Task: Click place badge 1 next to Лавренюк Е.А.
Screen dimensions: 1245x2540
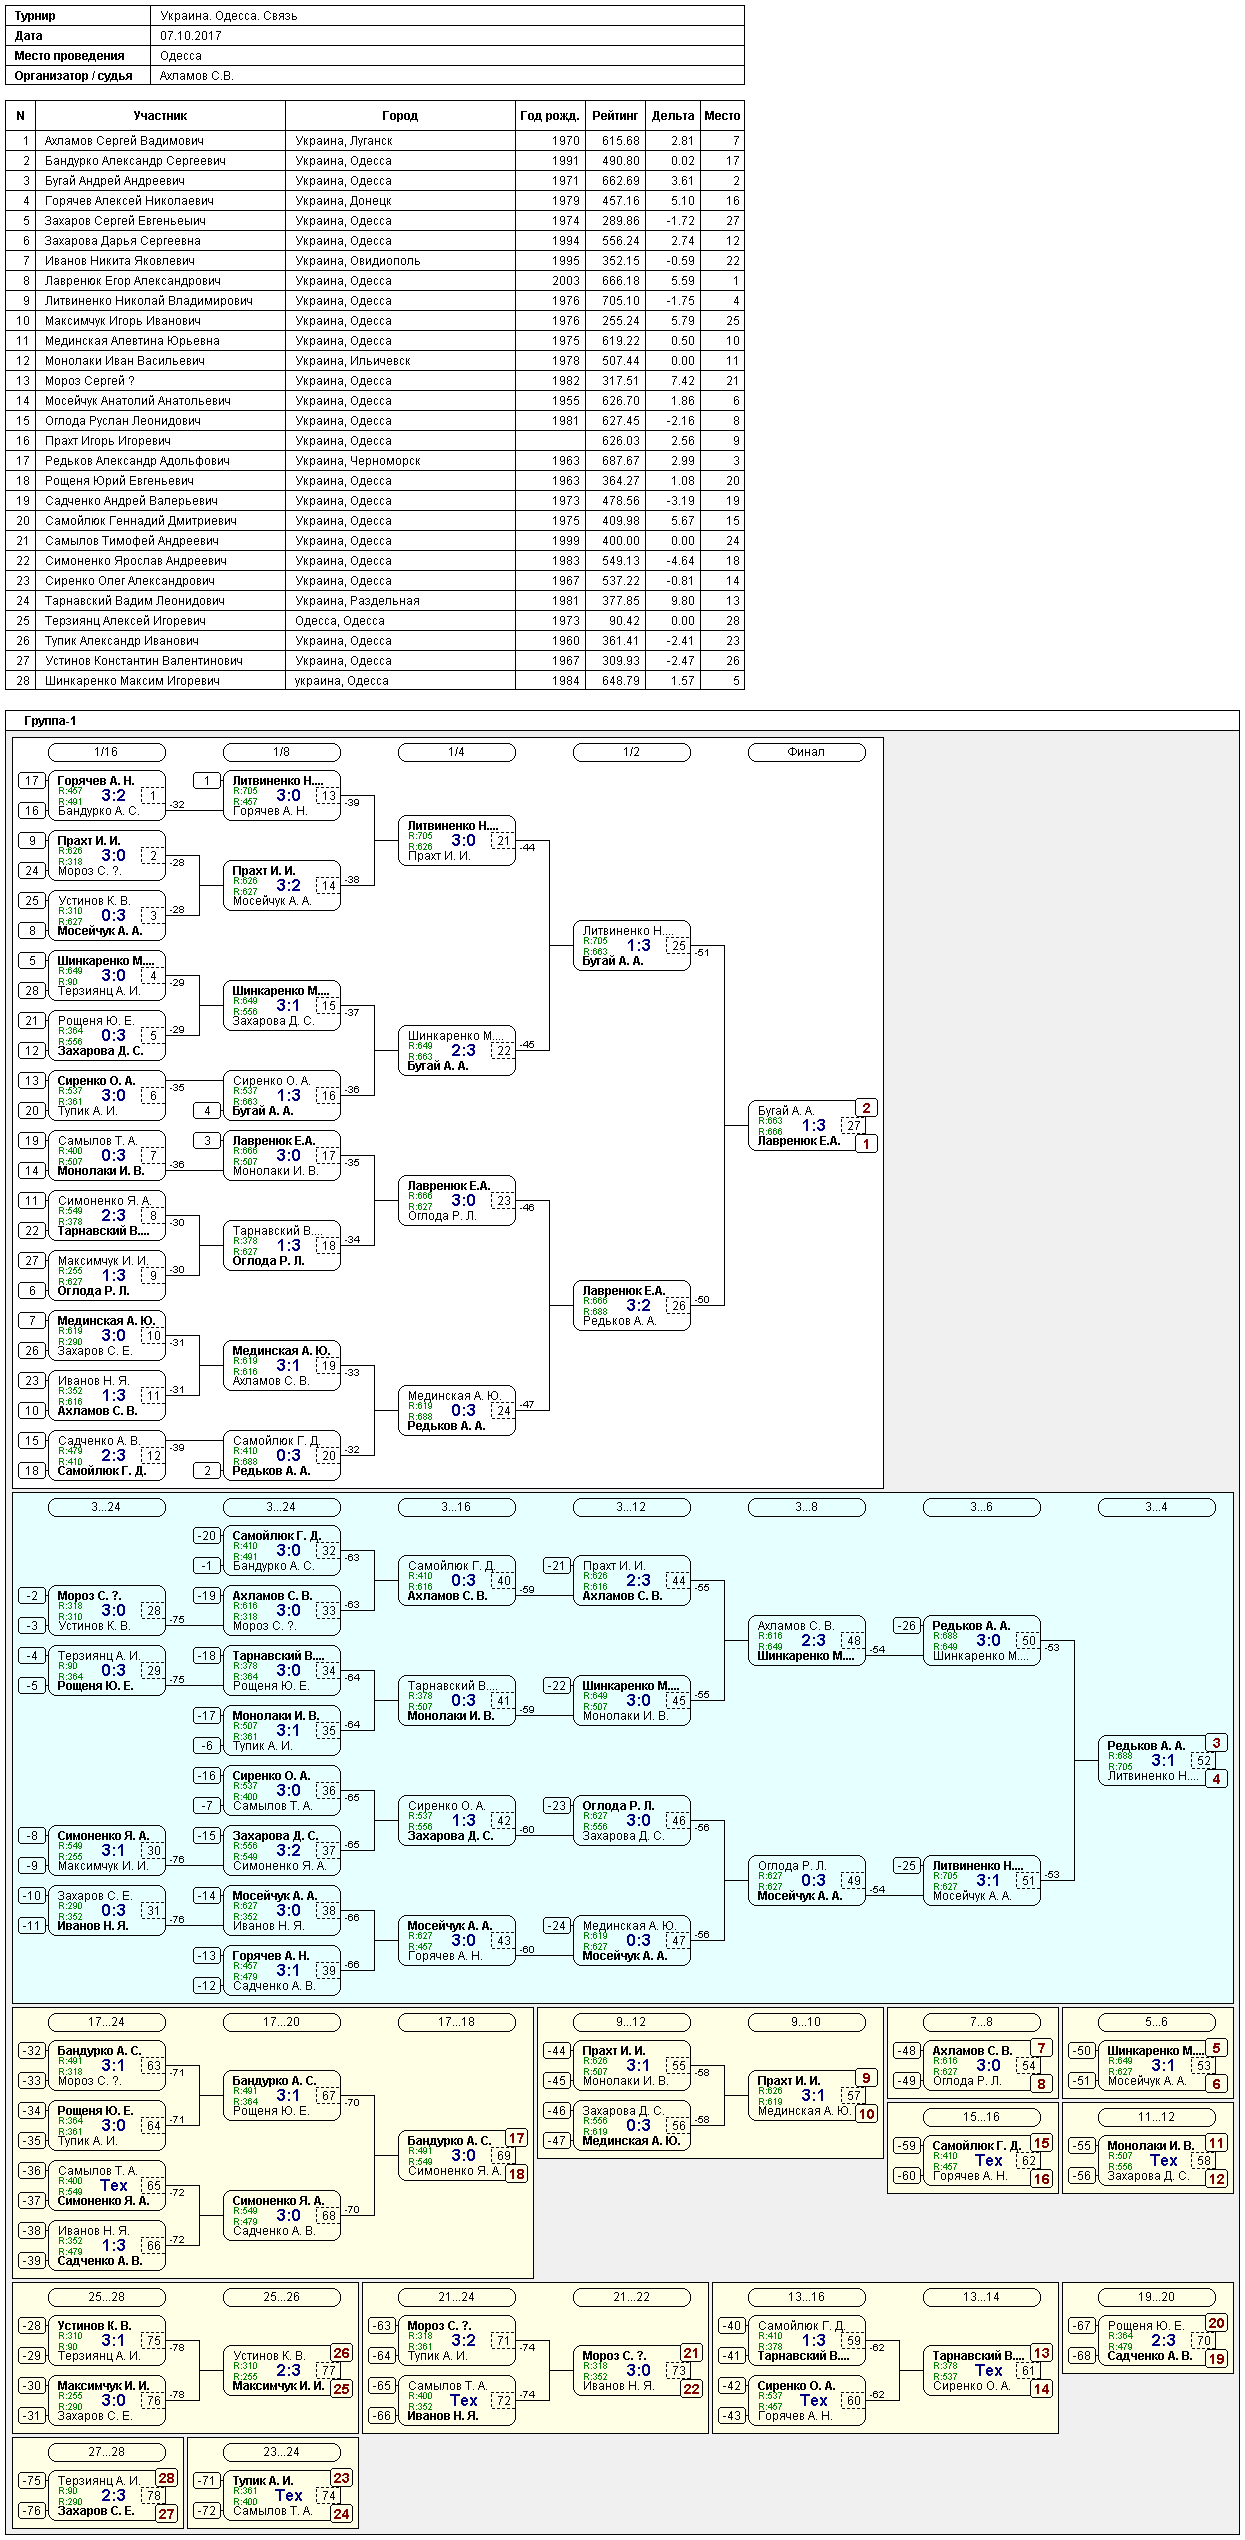Action: (x=866, y=1144)
